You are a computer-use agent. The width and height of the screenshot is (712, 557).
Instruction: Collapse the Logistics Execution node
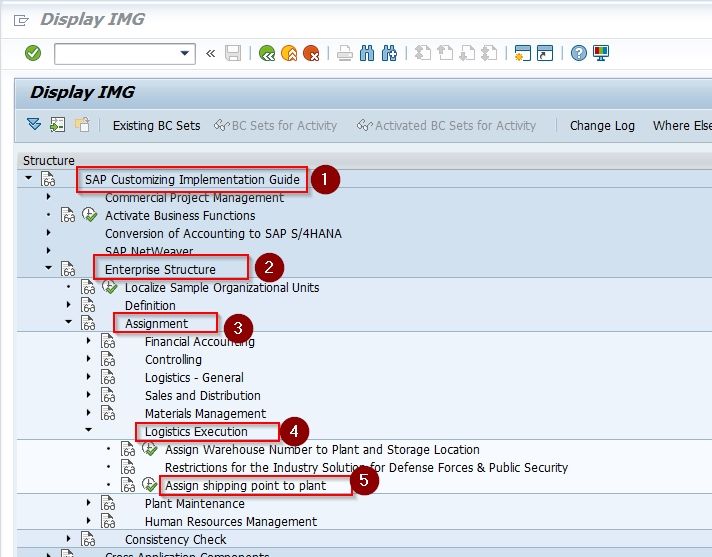click(89, 429)
